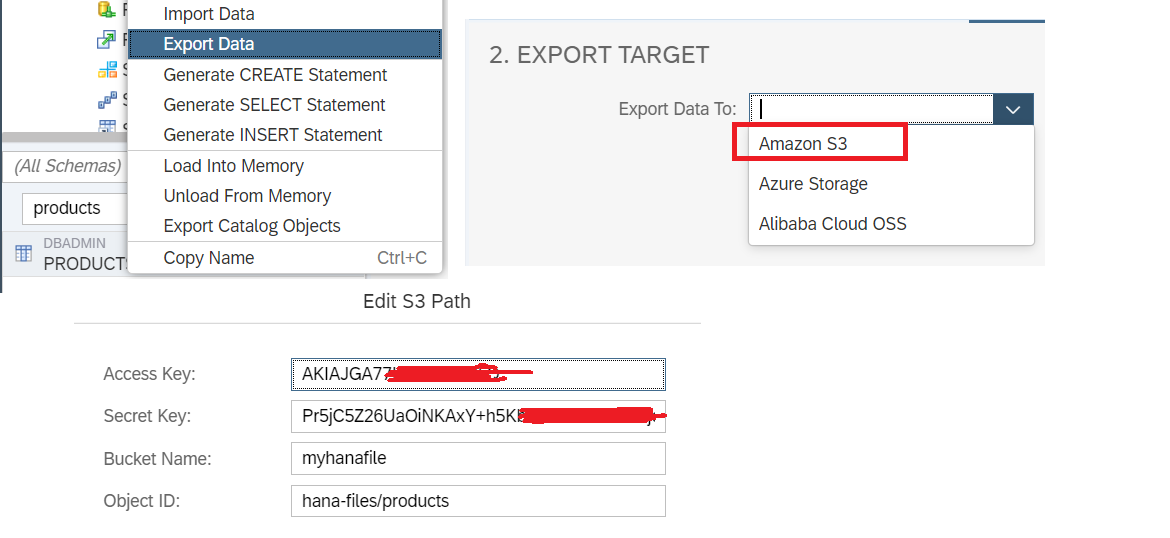Select Load Into Memory
The height and width of the screenshot is (538, 1170).
pyautogui.click(x=233, y=166)
